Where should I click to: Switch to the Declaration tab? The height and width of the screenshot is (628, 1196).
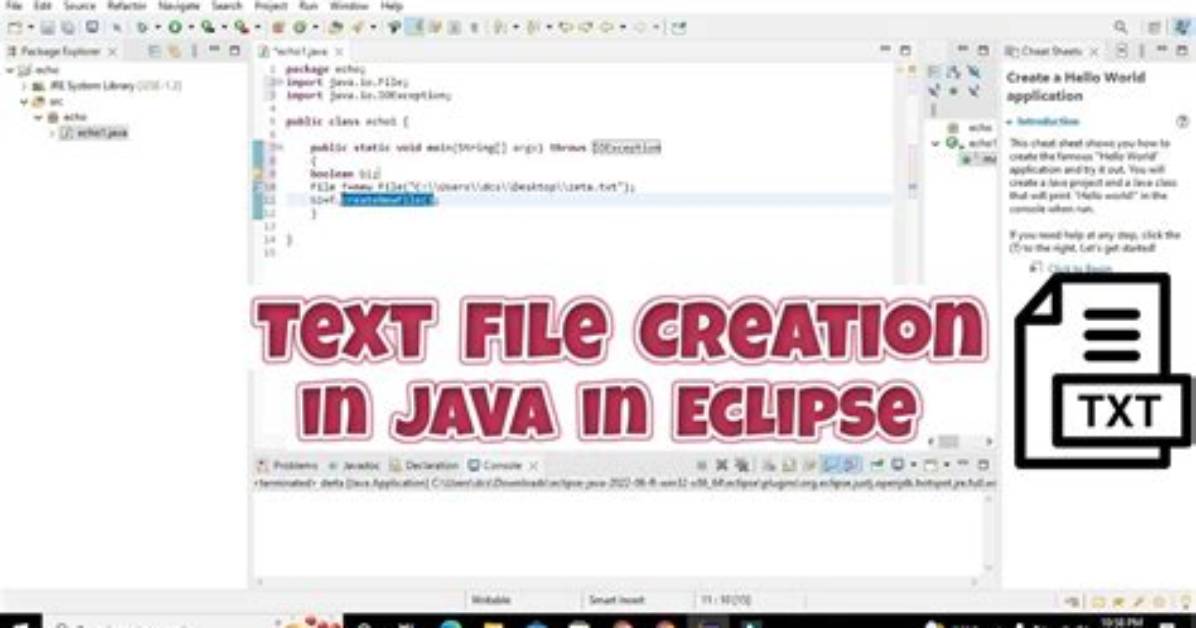coord(425,465)
